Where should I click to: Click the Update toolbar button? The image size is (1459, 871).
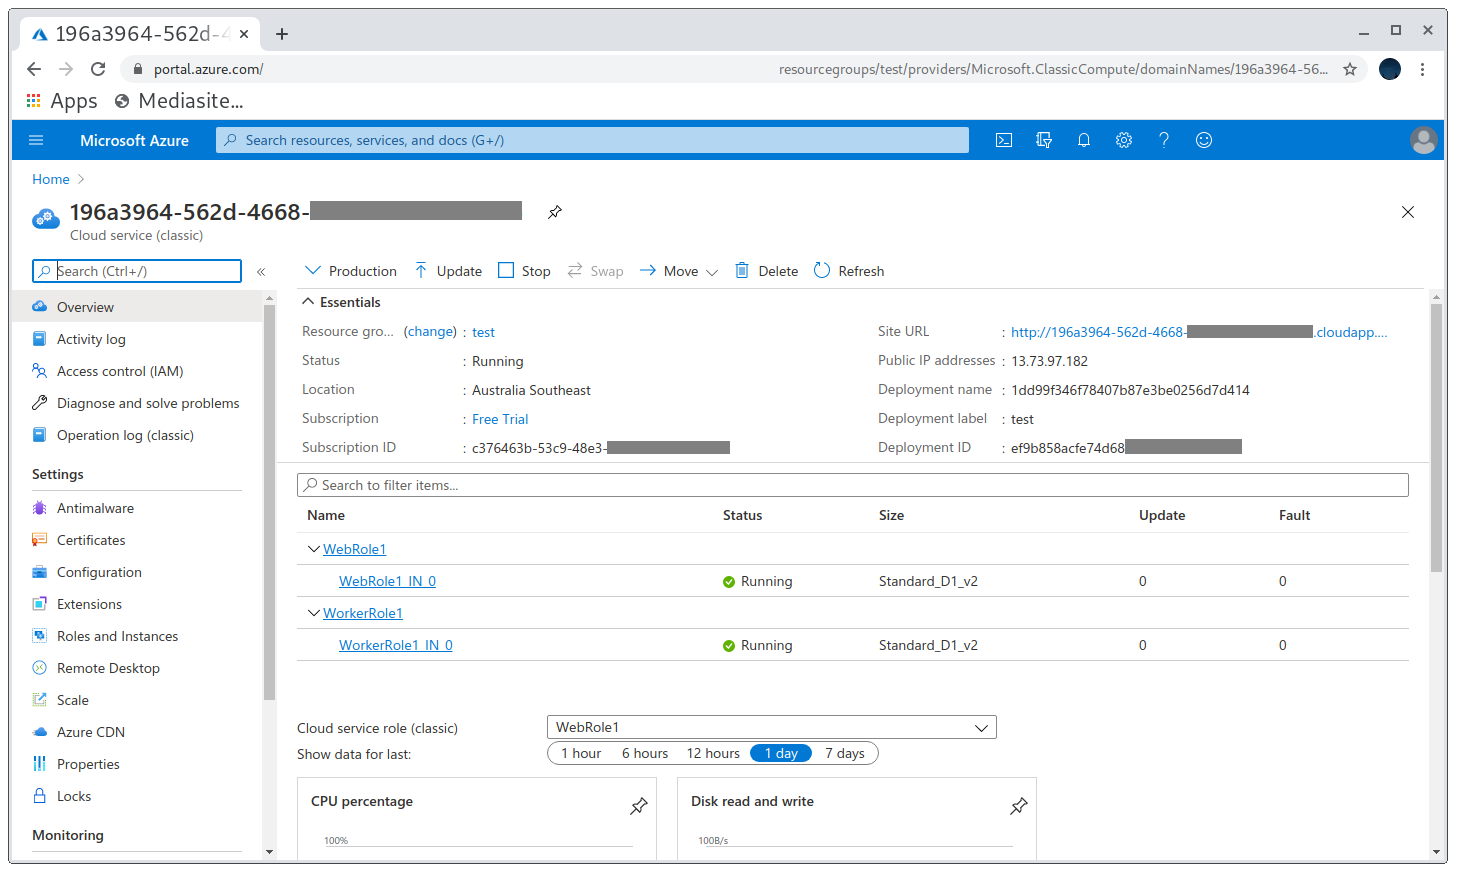[448, 271]
